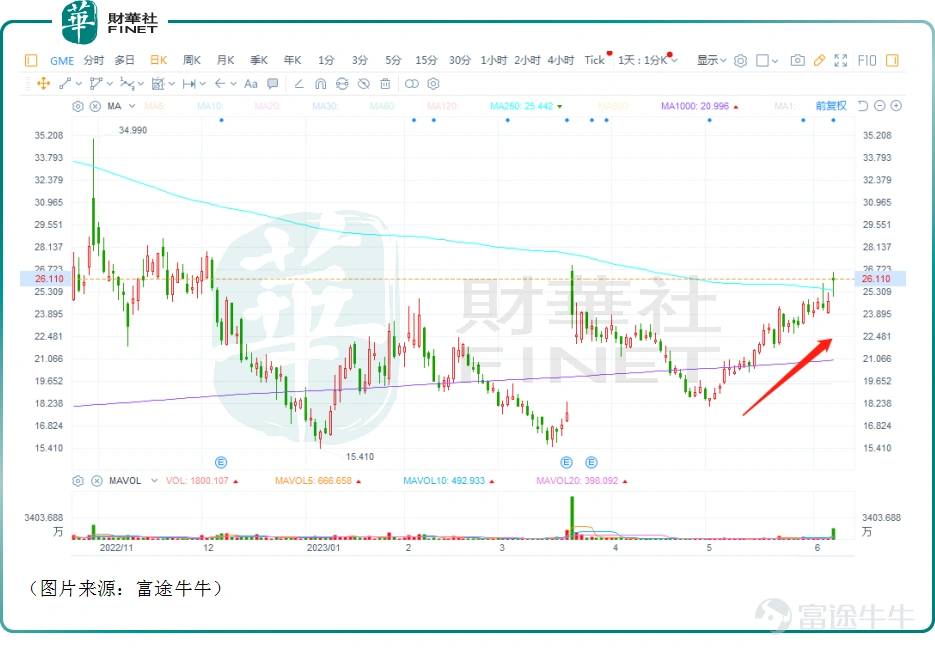
Task: Open MAVOL indicator settings gear
Action: (x=78, y=481)
